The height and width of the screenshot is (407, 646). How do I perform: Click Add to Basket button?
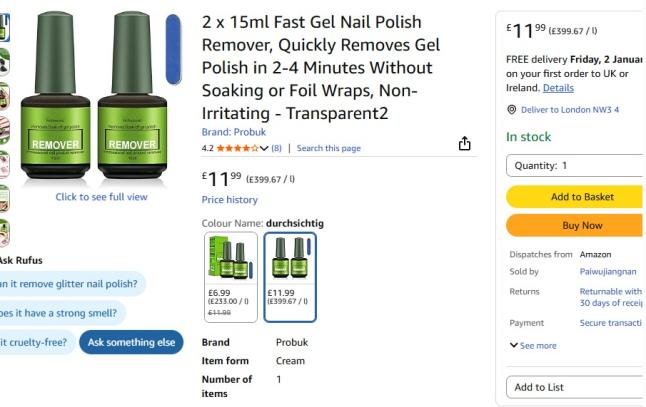coord(575,196)
